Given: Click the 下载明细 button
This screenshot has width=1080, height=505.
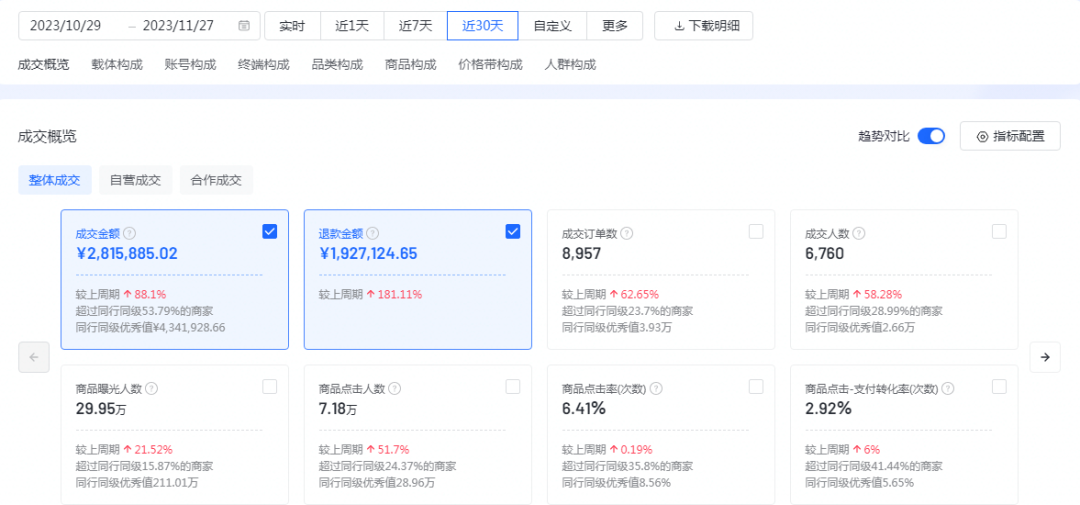Looking at the screenshot, I should pos(703,26).
